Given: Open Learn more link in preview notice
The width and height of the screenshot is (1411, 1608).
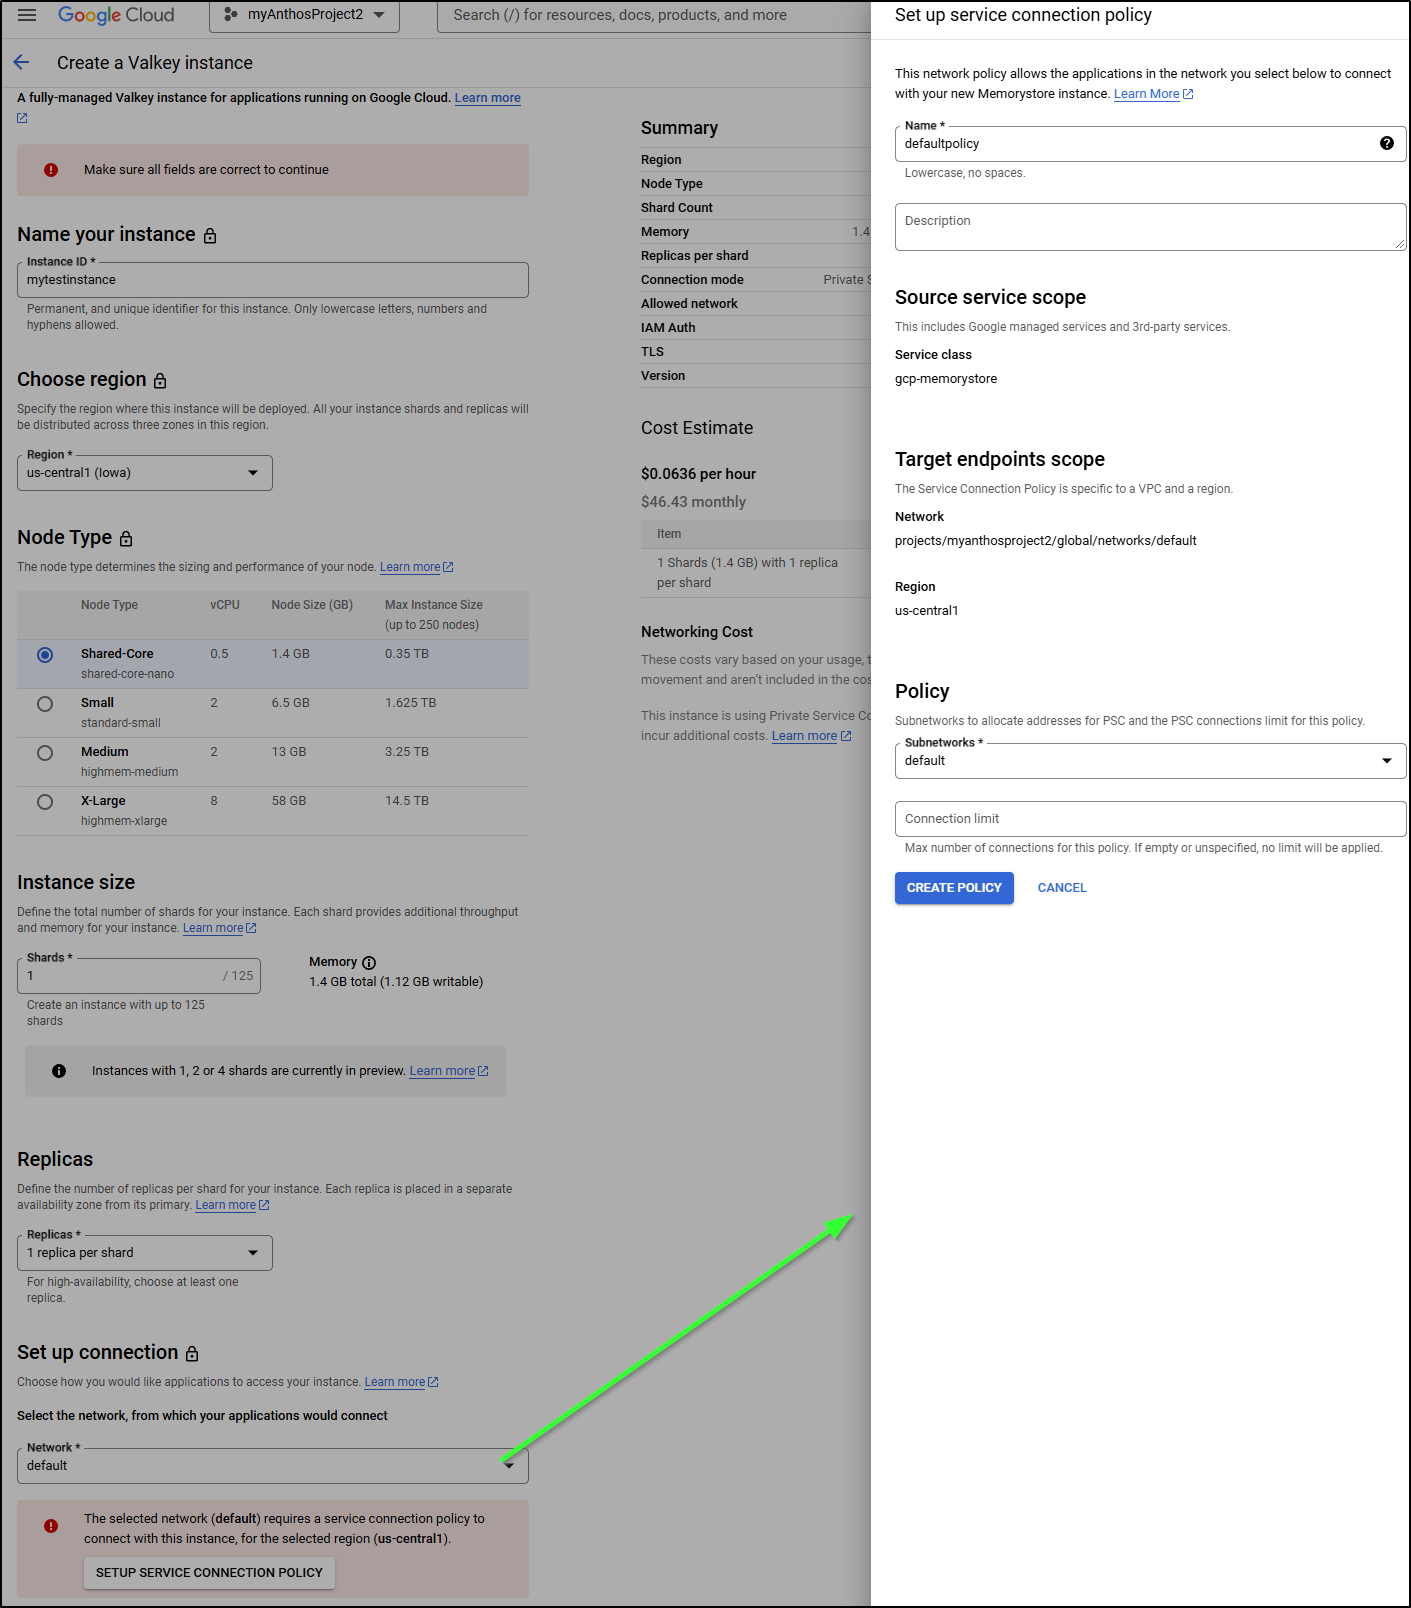Looking at the screenshot, I should [448, 1071].
